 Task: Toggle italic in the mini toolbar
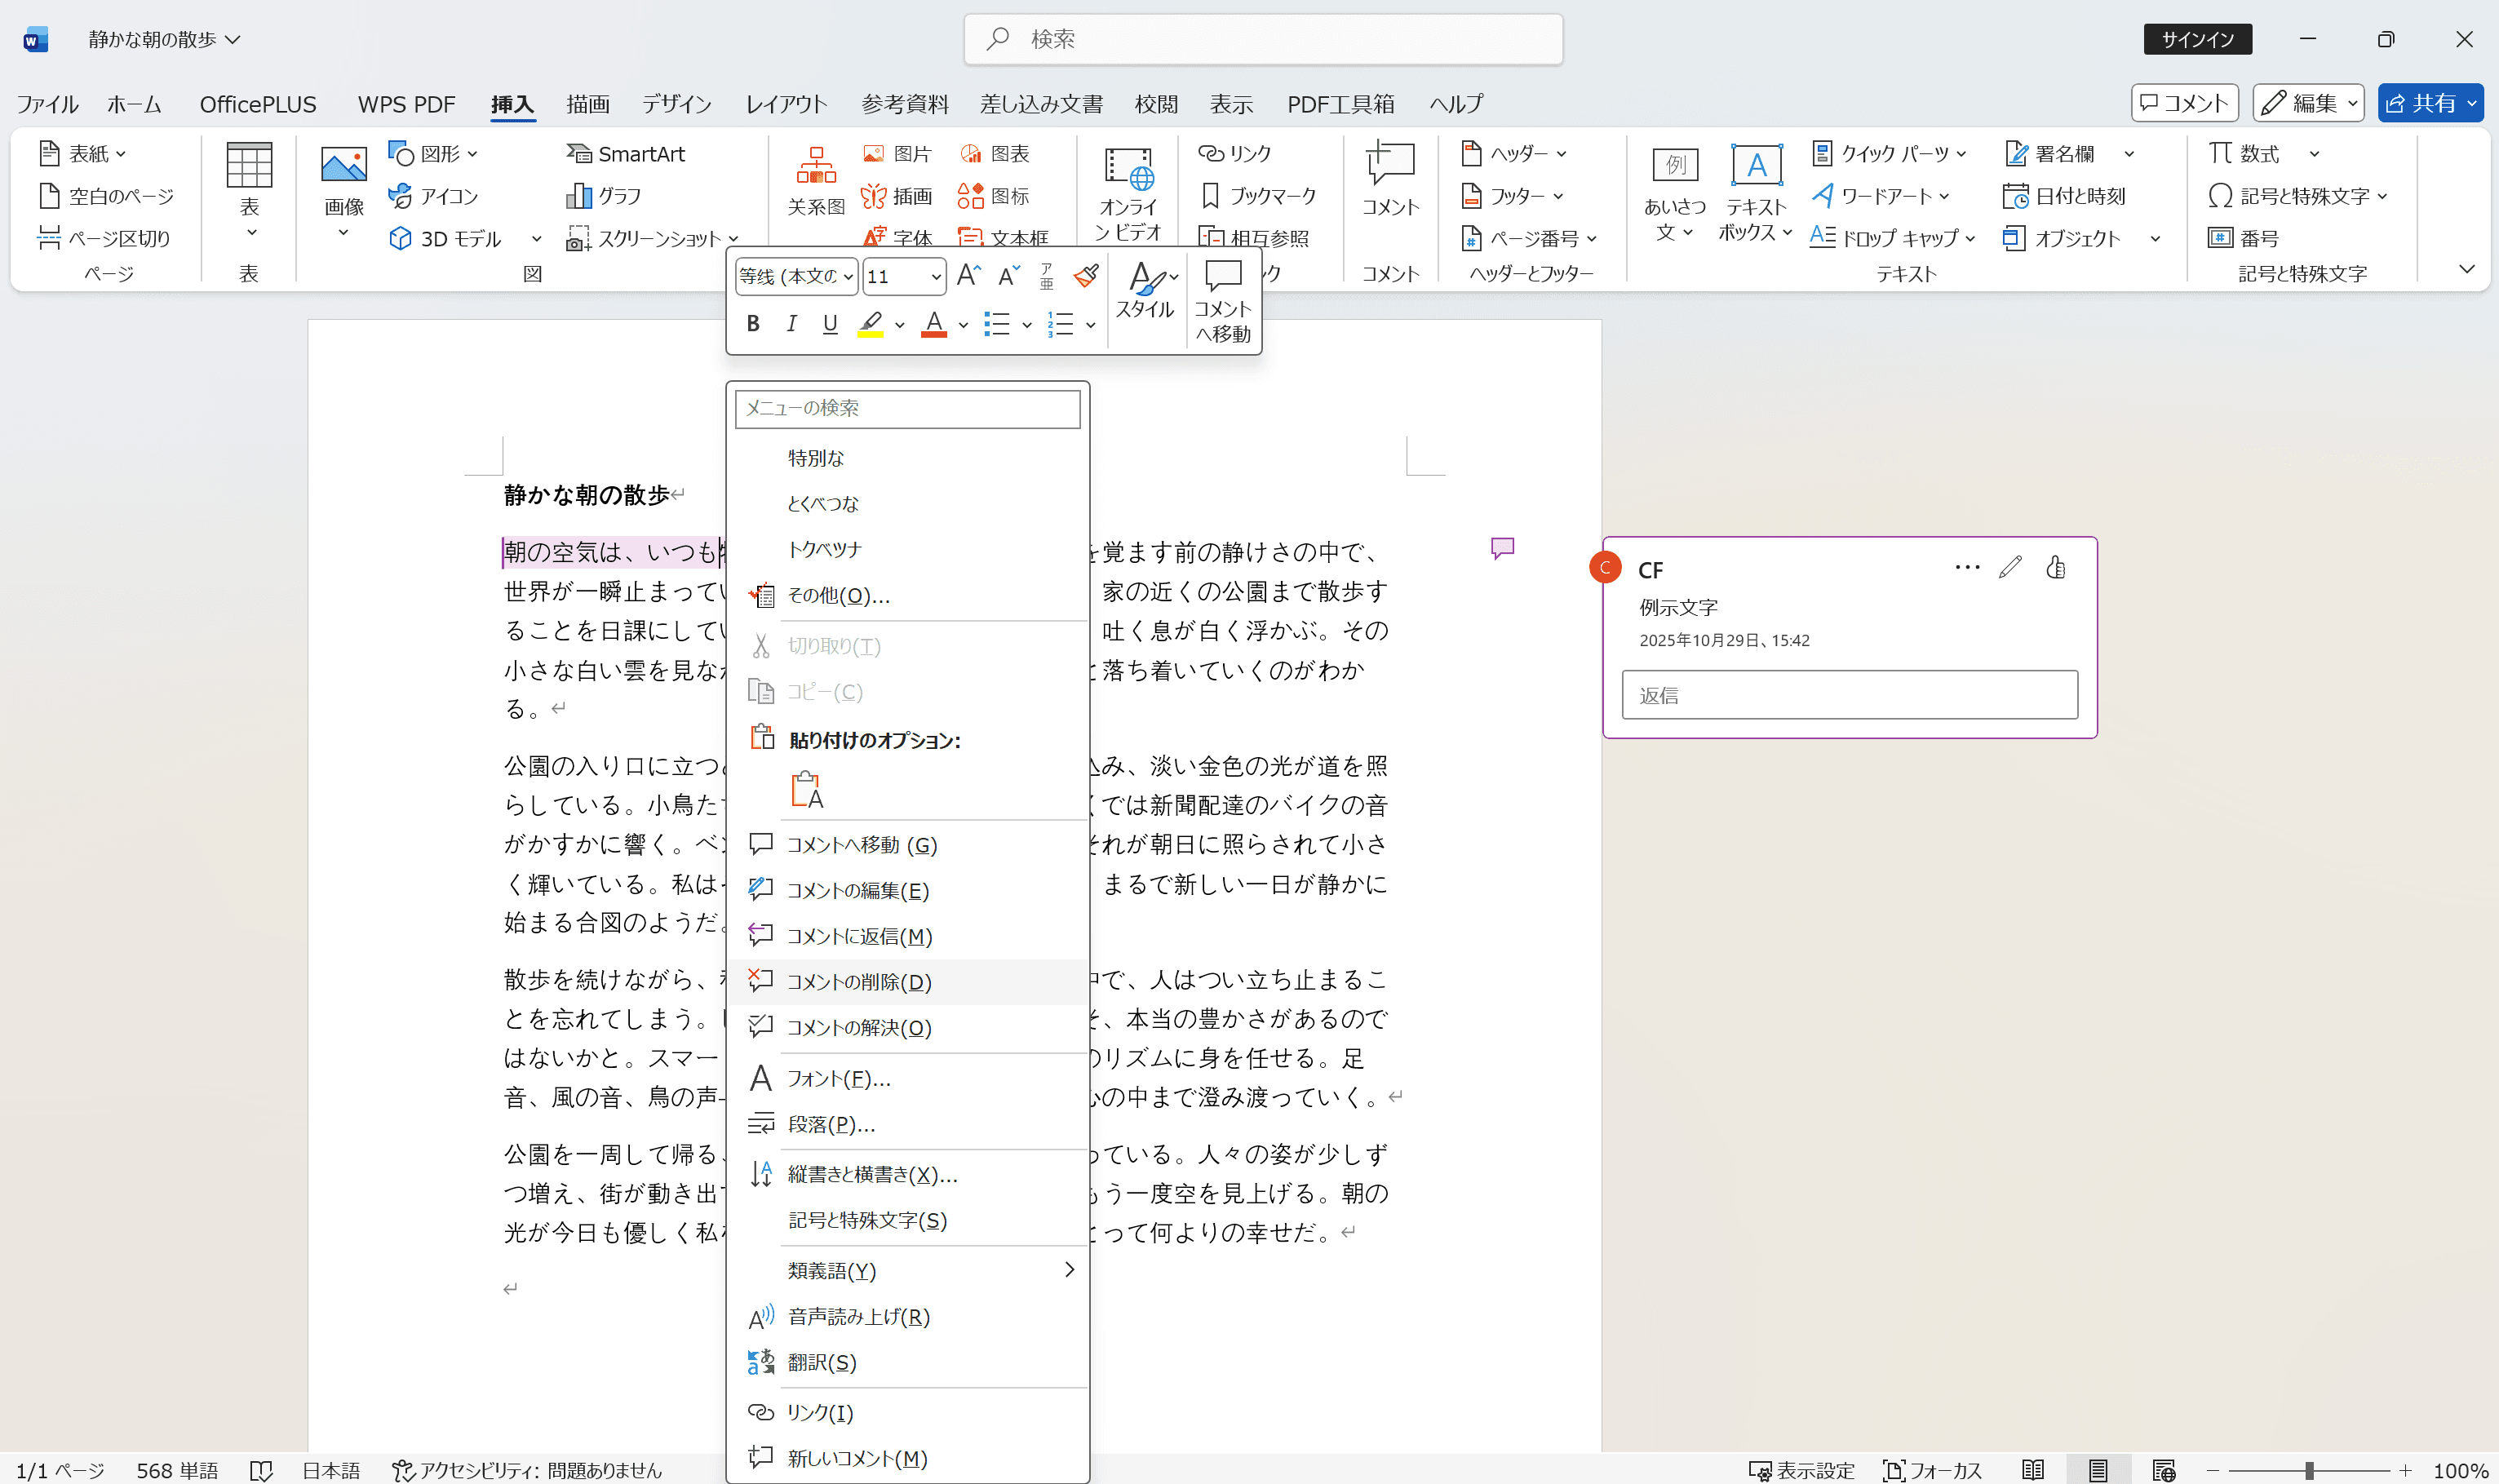[791, 323]
